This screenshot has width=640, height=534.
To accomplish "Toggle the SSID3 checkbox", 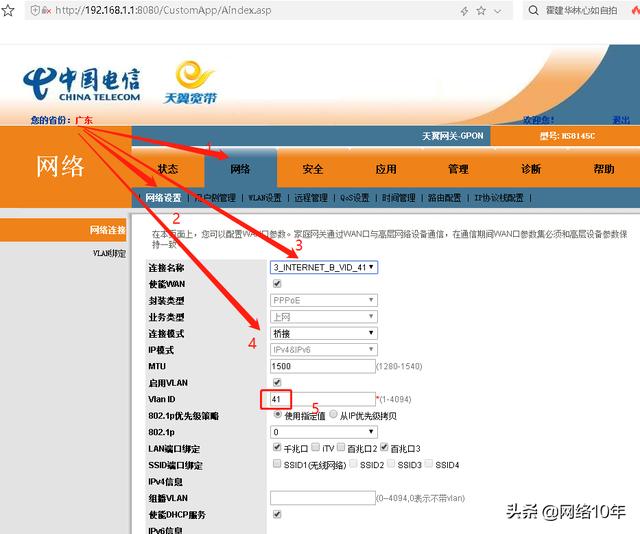I will pos(391,463).
